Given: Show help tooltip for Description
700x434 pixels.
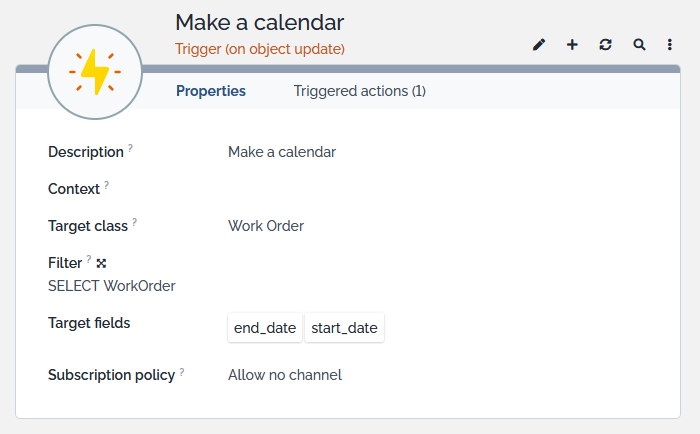Looking at the screenshot, I should click(x=130, y=148).
